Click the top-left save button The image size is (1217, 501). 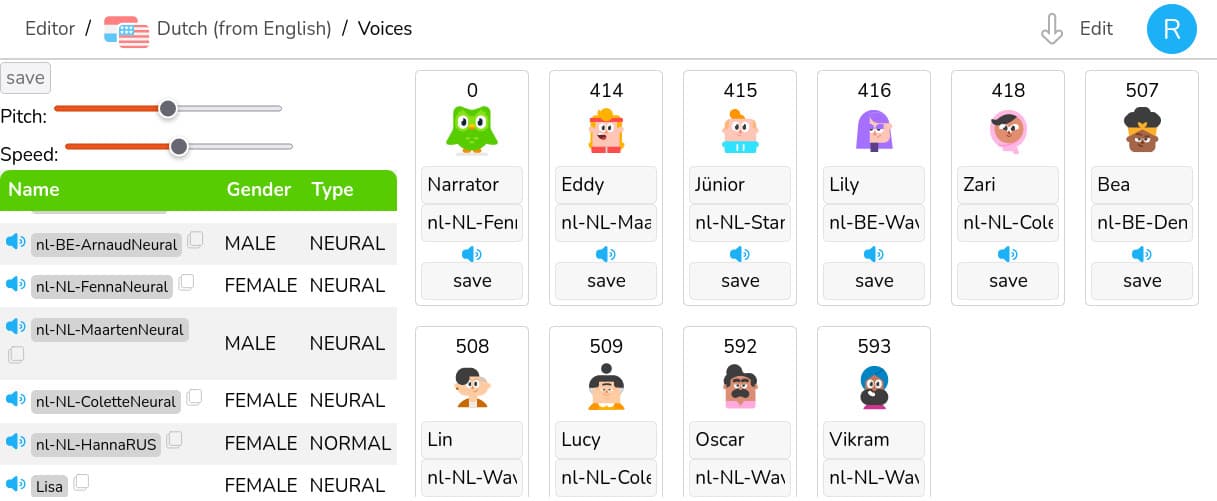[25, 78]
